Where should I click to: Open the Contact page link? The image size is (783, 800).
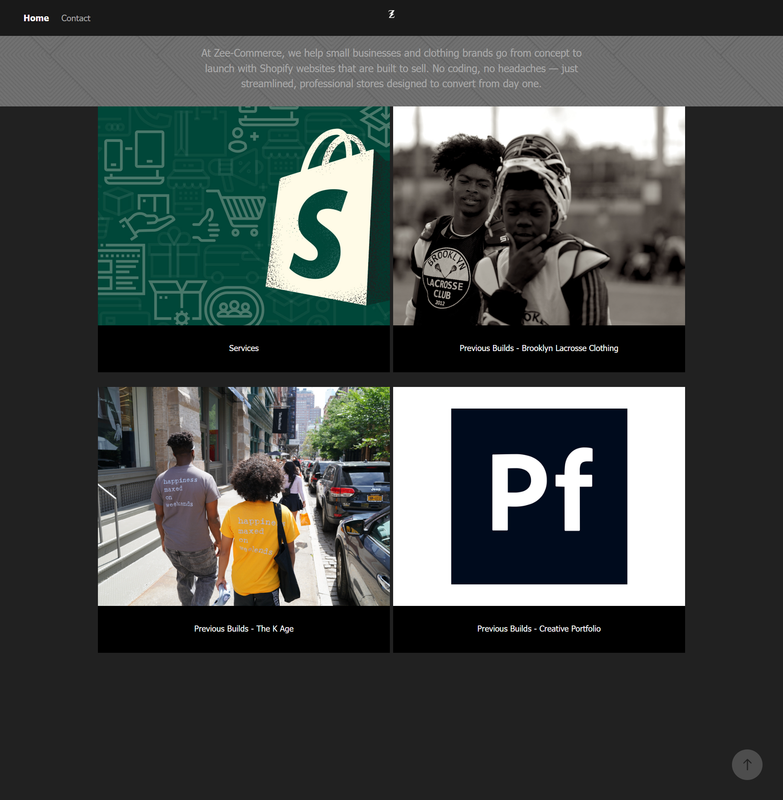click(75, 18)
